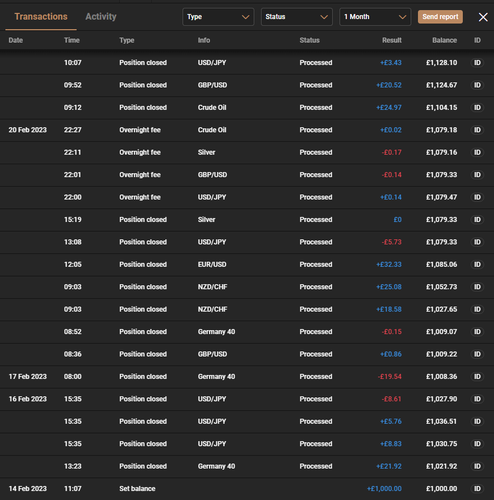Click the Date column header
Viewport: 494px width, 500px height.
point(16,40)
